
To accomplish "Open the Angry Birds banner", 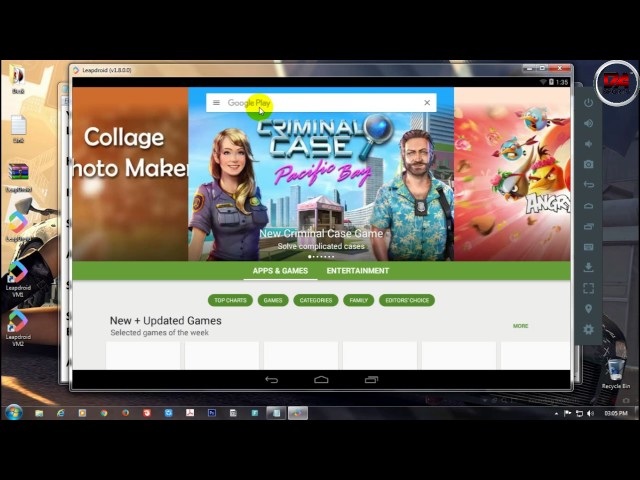I will tap(512, 174).
